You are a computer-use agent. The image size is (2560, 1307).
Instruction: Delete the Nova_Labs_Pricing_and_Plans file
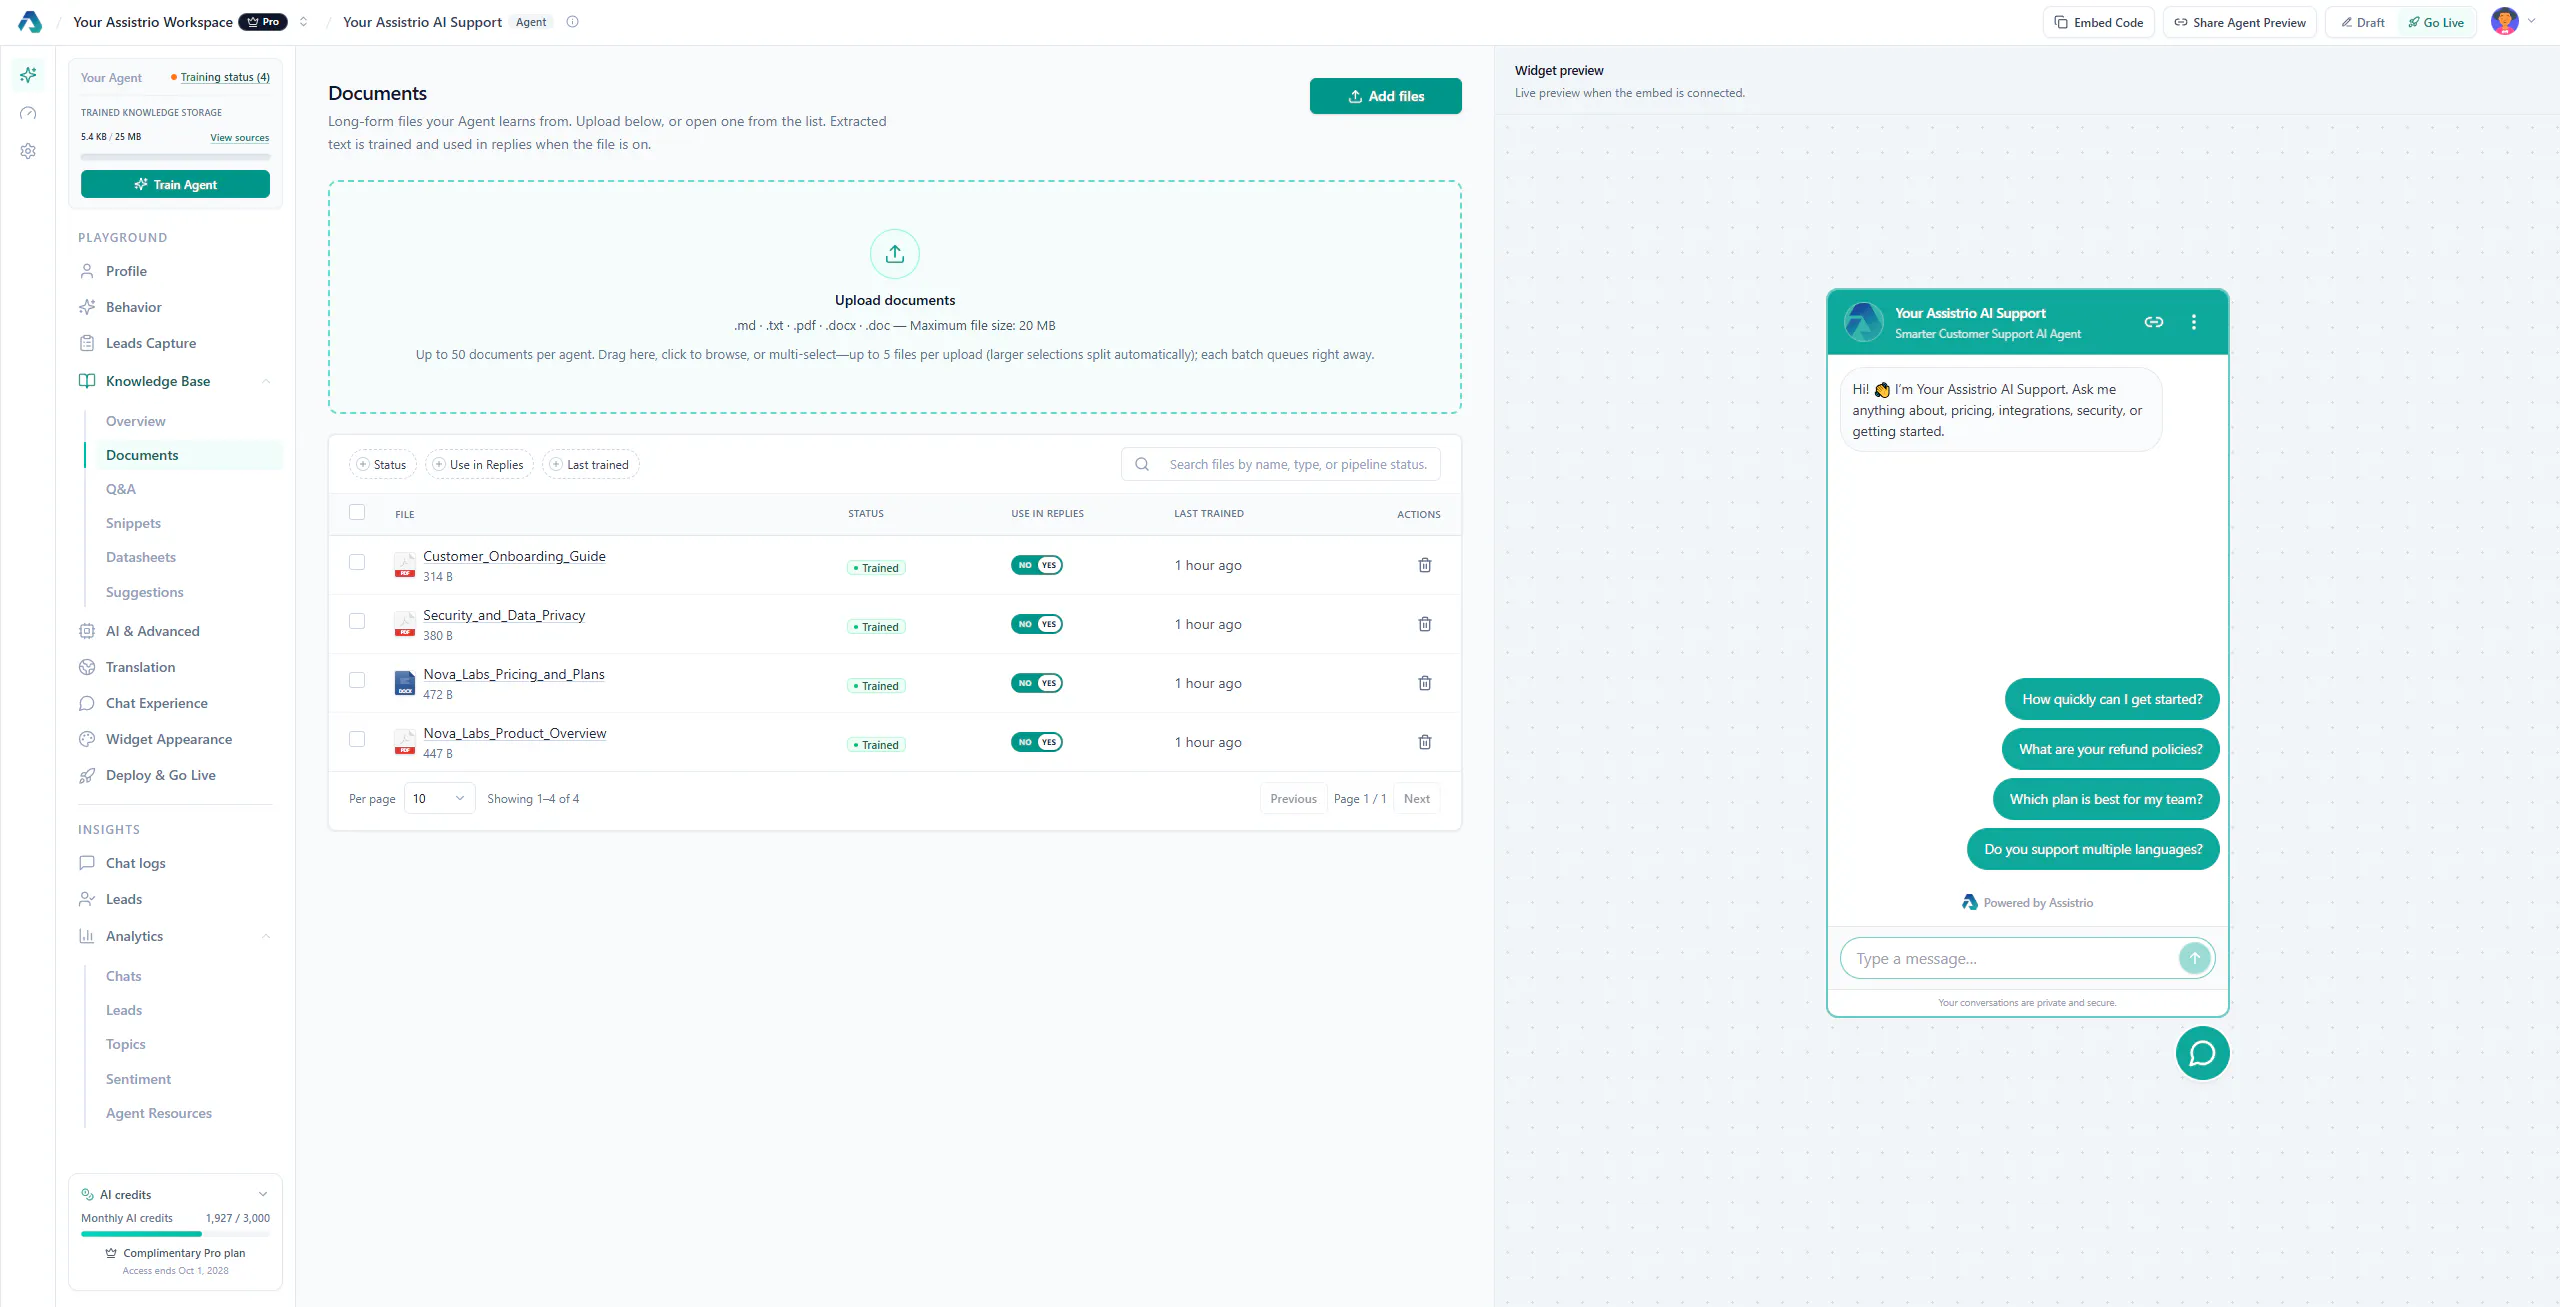pyautogui.click(x=1425, y=683)
